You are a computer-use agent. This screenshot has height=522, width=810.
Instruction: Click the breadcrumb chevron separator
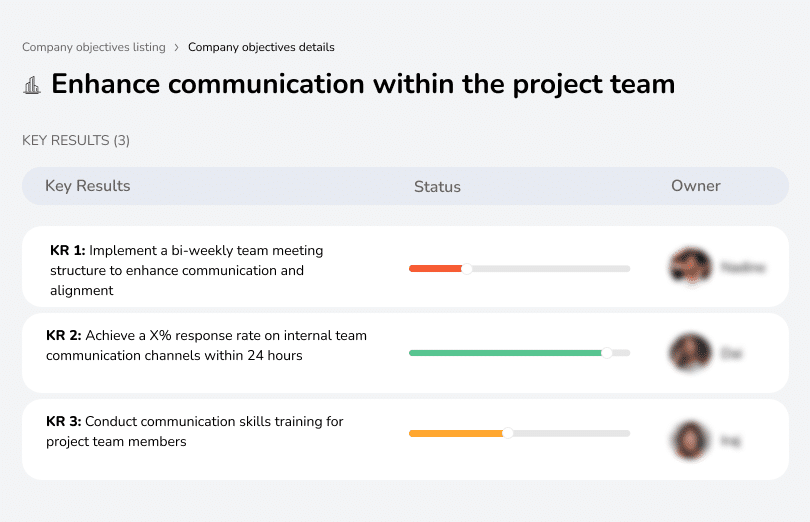click(177, 48)
